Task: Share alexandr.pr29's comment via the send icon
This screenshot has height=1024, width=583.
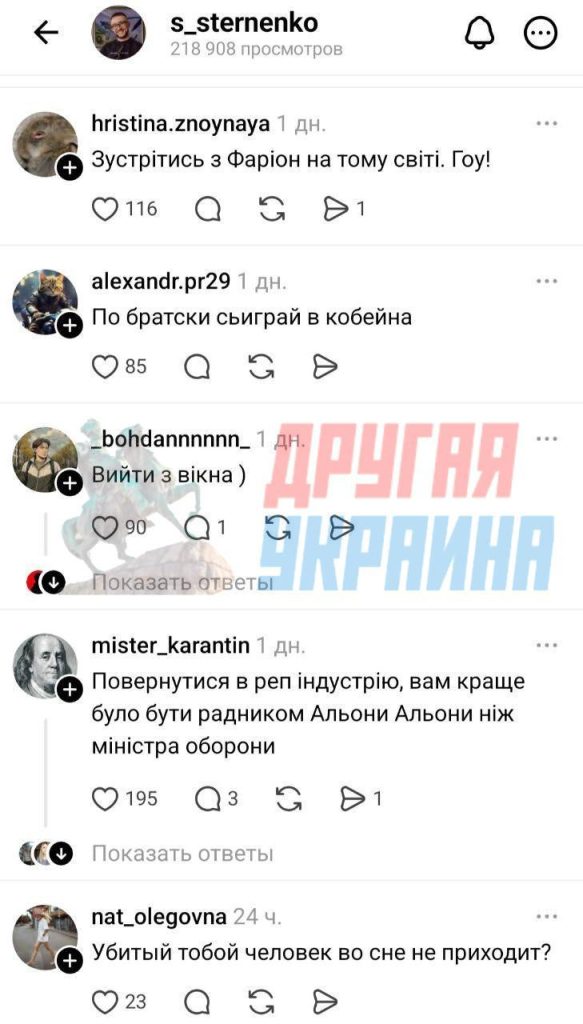Action: point(324,367)
